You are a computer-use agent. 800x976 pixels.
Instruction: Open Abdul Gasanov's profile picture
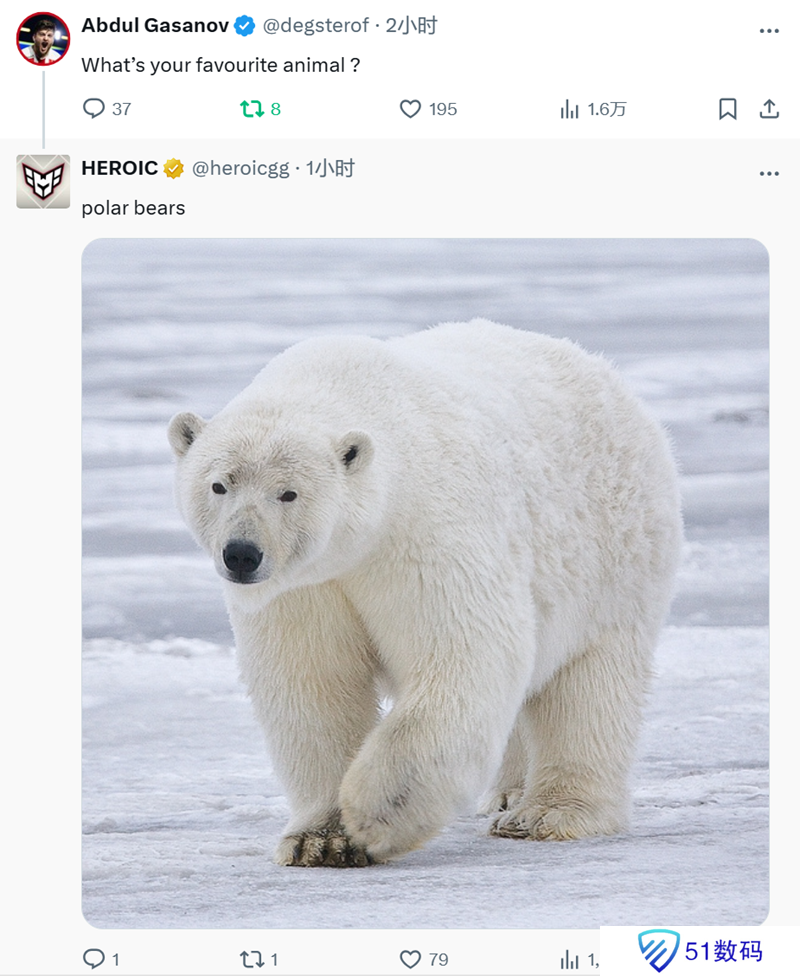43,39
